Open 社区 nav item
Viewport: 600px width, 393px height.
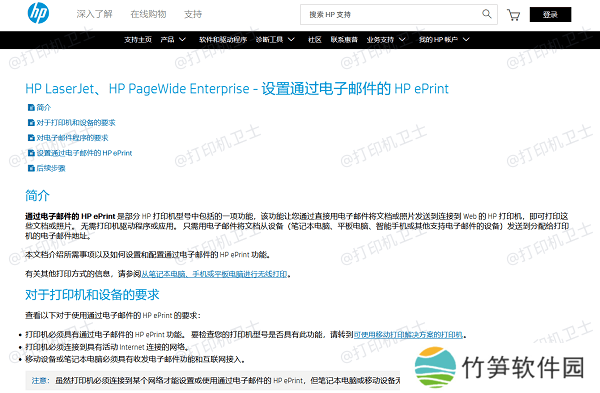tap(315, 39)
